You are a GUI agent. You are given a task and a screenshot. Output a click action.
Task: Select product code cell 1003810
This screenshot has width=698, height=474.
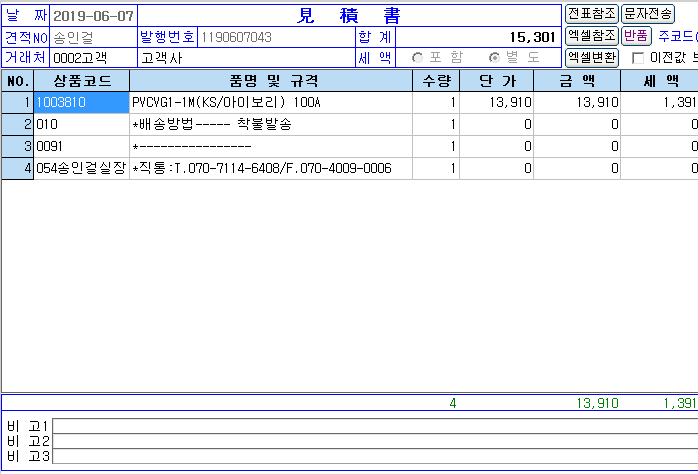[81, 103]
